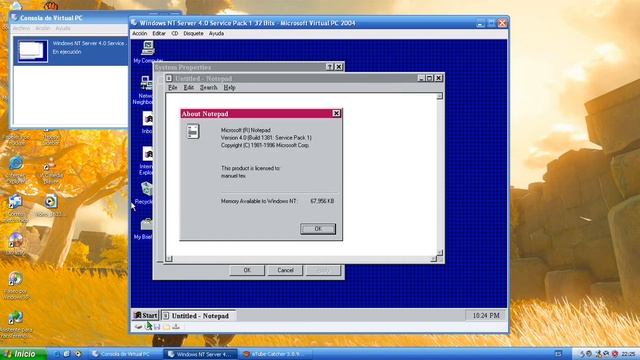Viewport: 640px width, 360px height.
Task: Click red security shield icon in XP tray
Action: (614, 354)
